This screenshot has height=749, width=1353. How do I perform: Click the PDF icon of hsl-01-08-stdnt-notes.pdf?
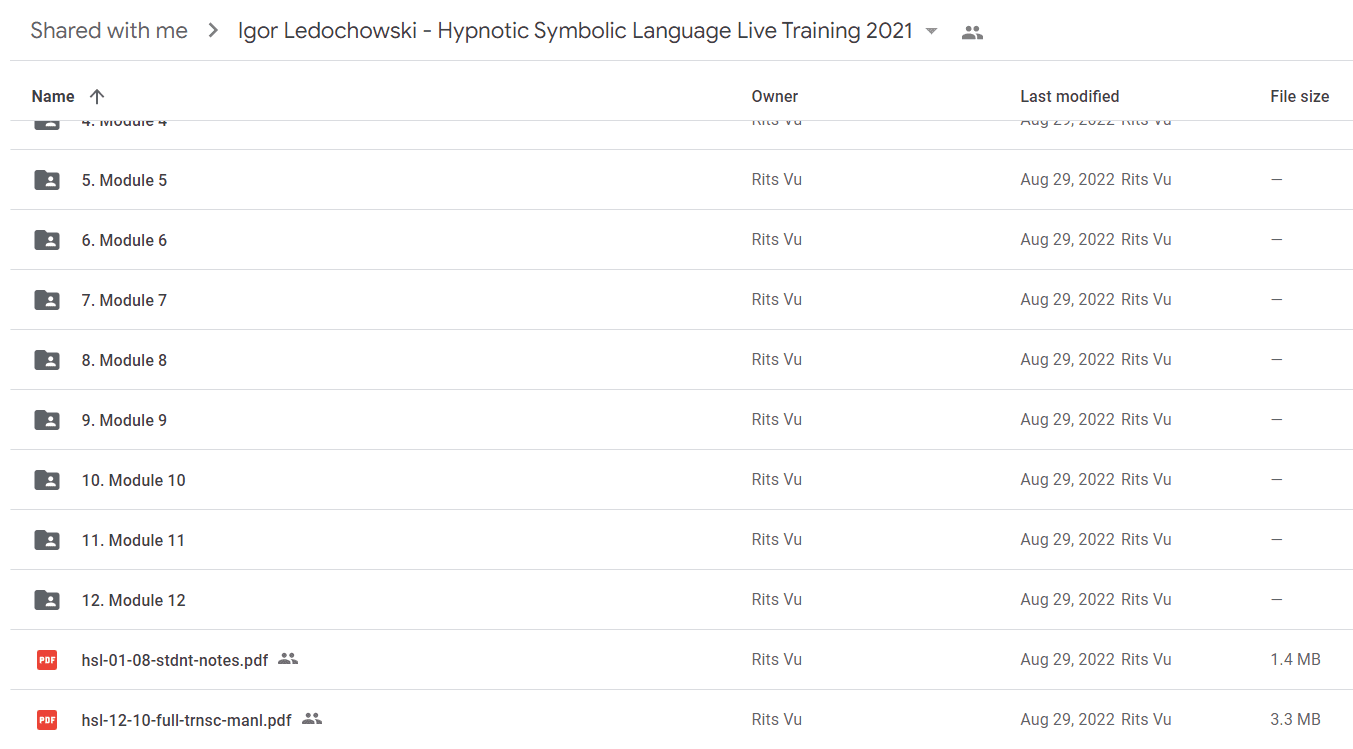tap(47, 660)
